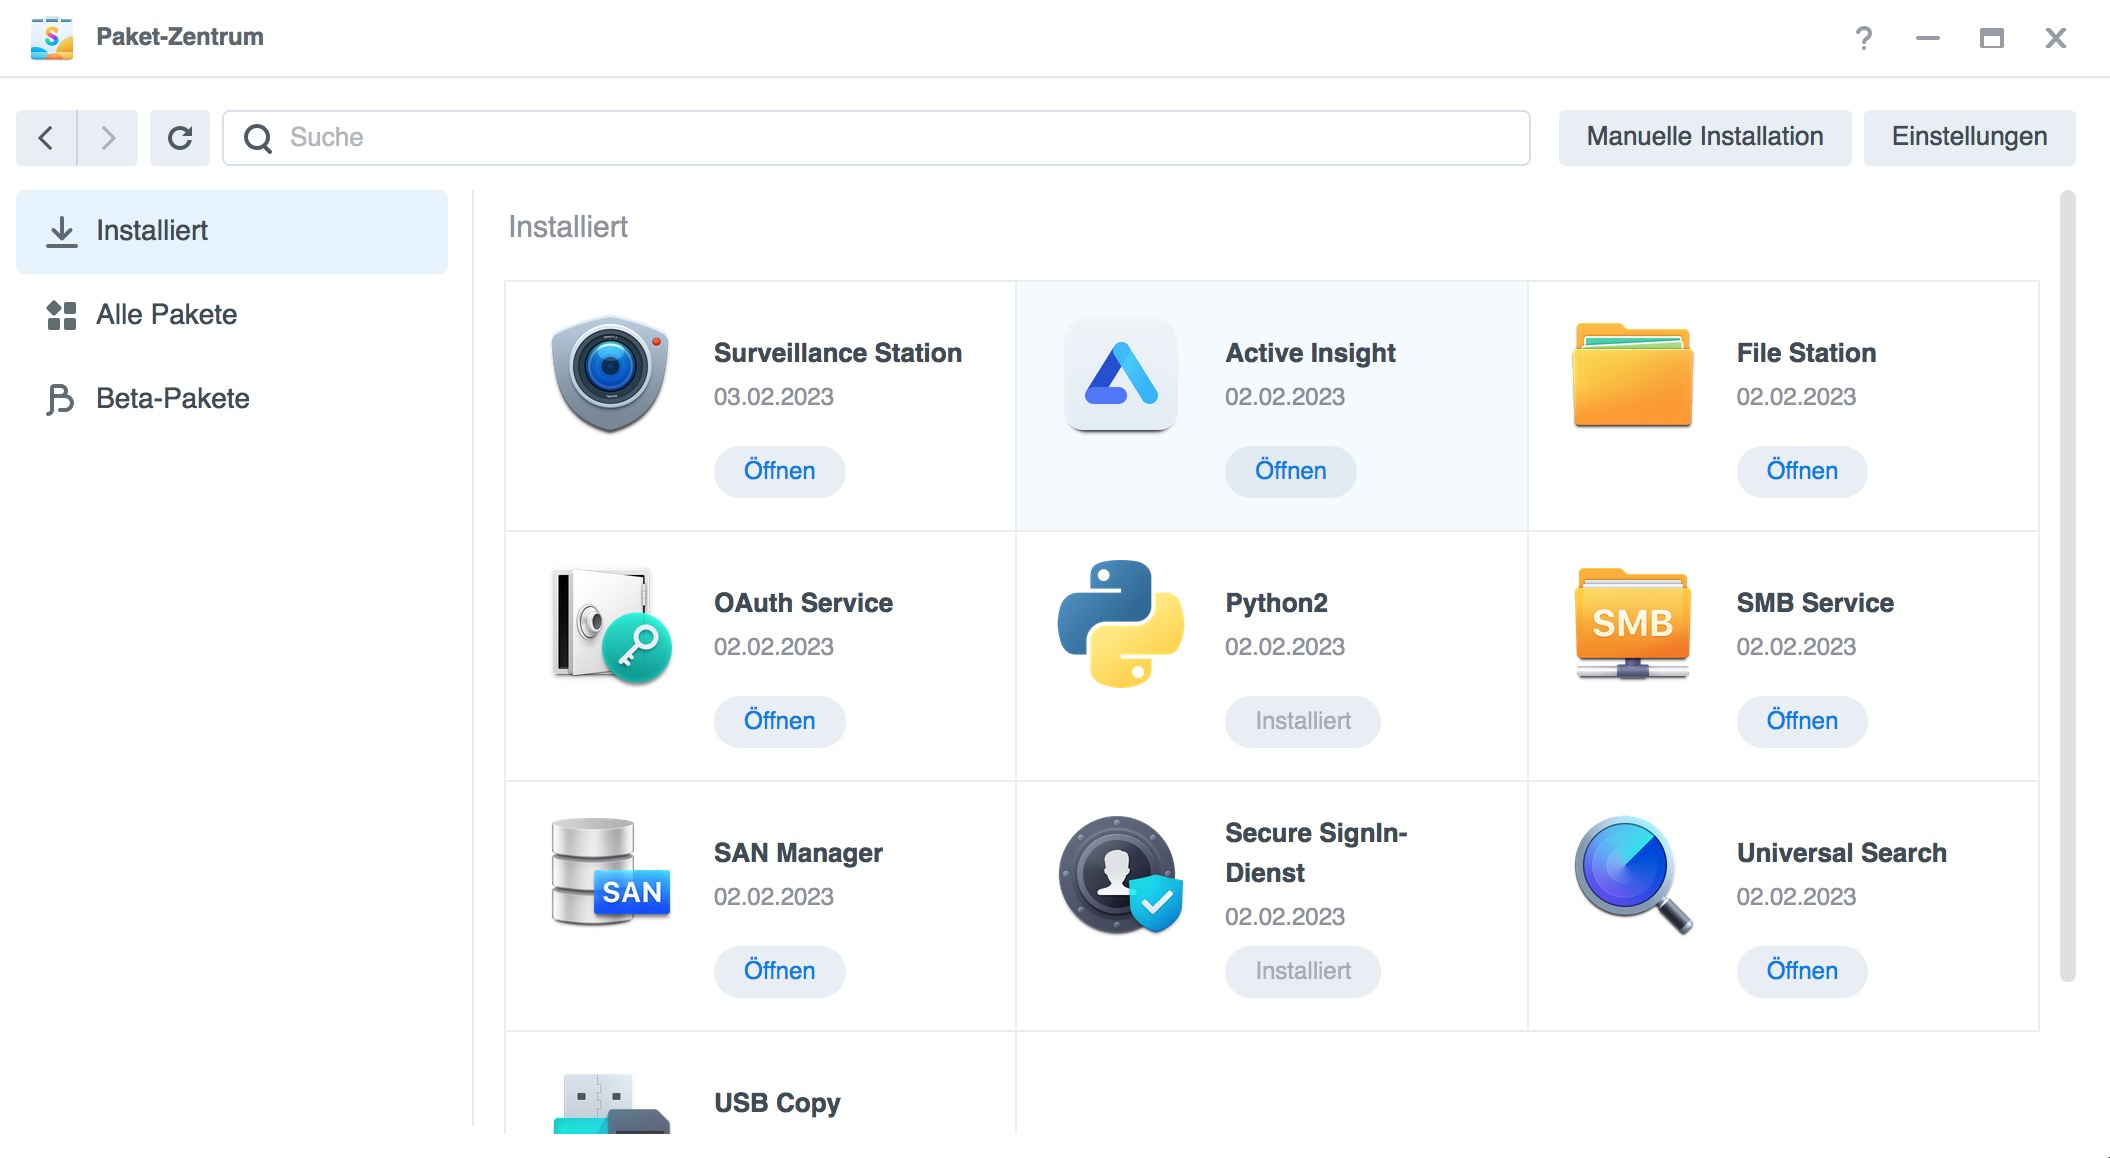Open the Einstellungen settings button
The image size is (2110, 1158).
point(1968,137)
